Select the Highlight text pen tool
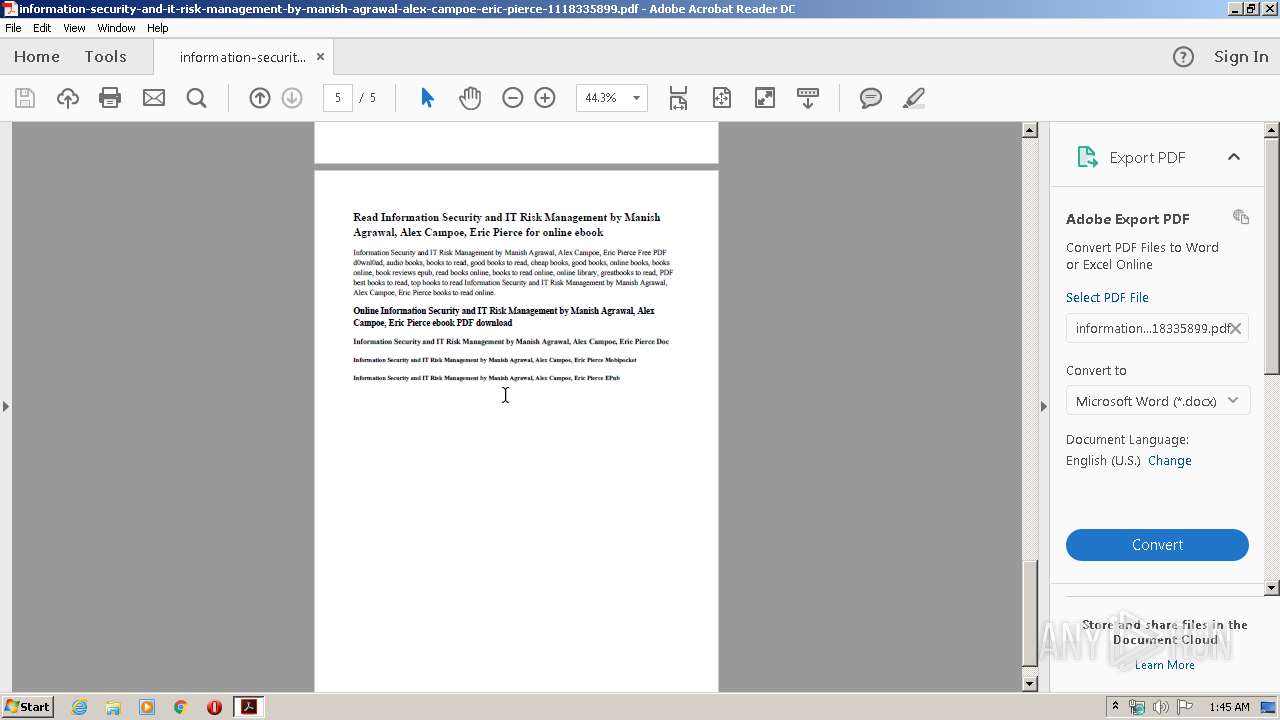The width and height of the screenshot is (1280, 720). click(x=913, y=98)
